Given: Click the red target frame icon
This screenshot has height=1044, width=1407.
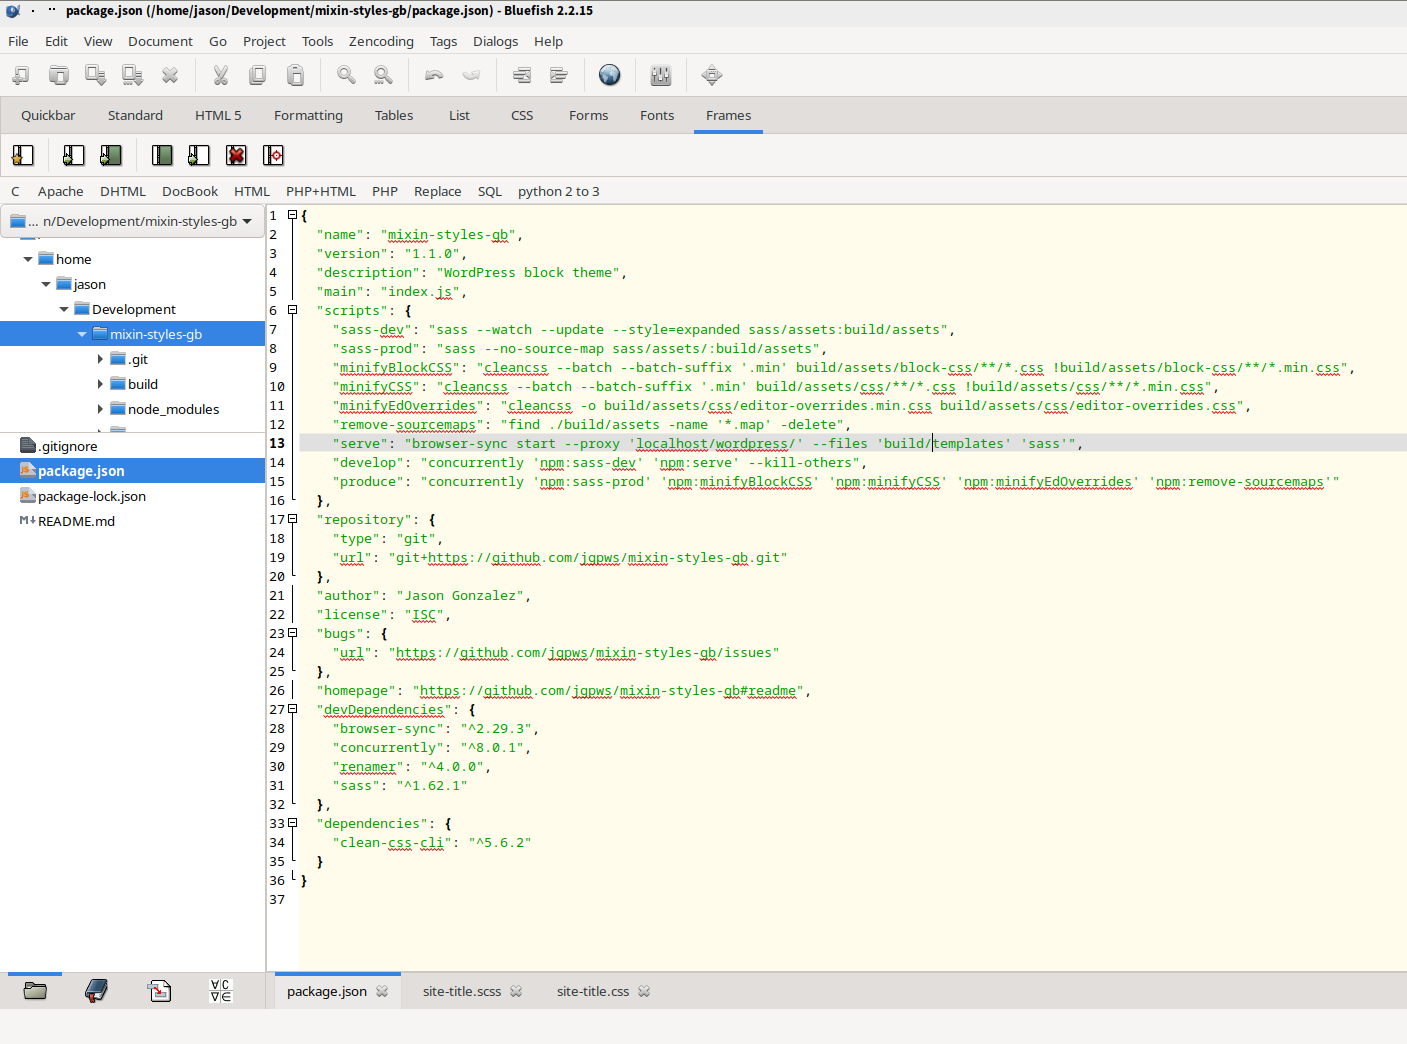Looking at the screenshot, I should pos(273,155).
